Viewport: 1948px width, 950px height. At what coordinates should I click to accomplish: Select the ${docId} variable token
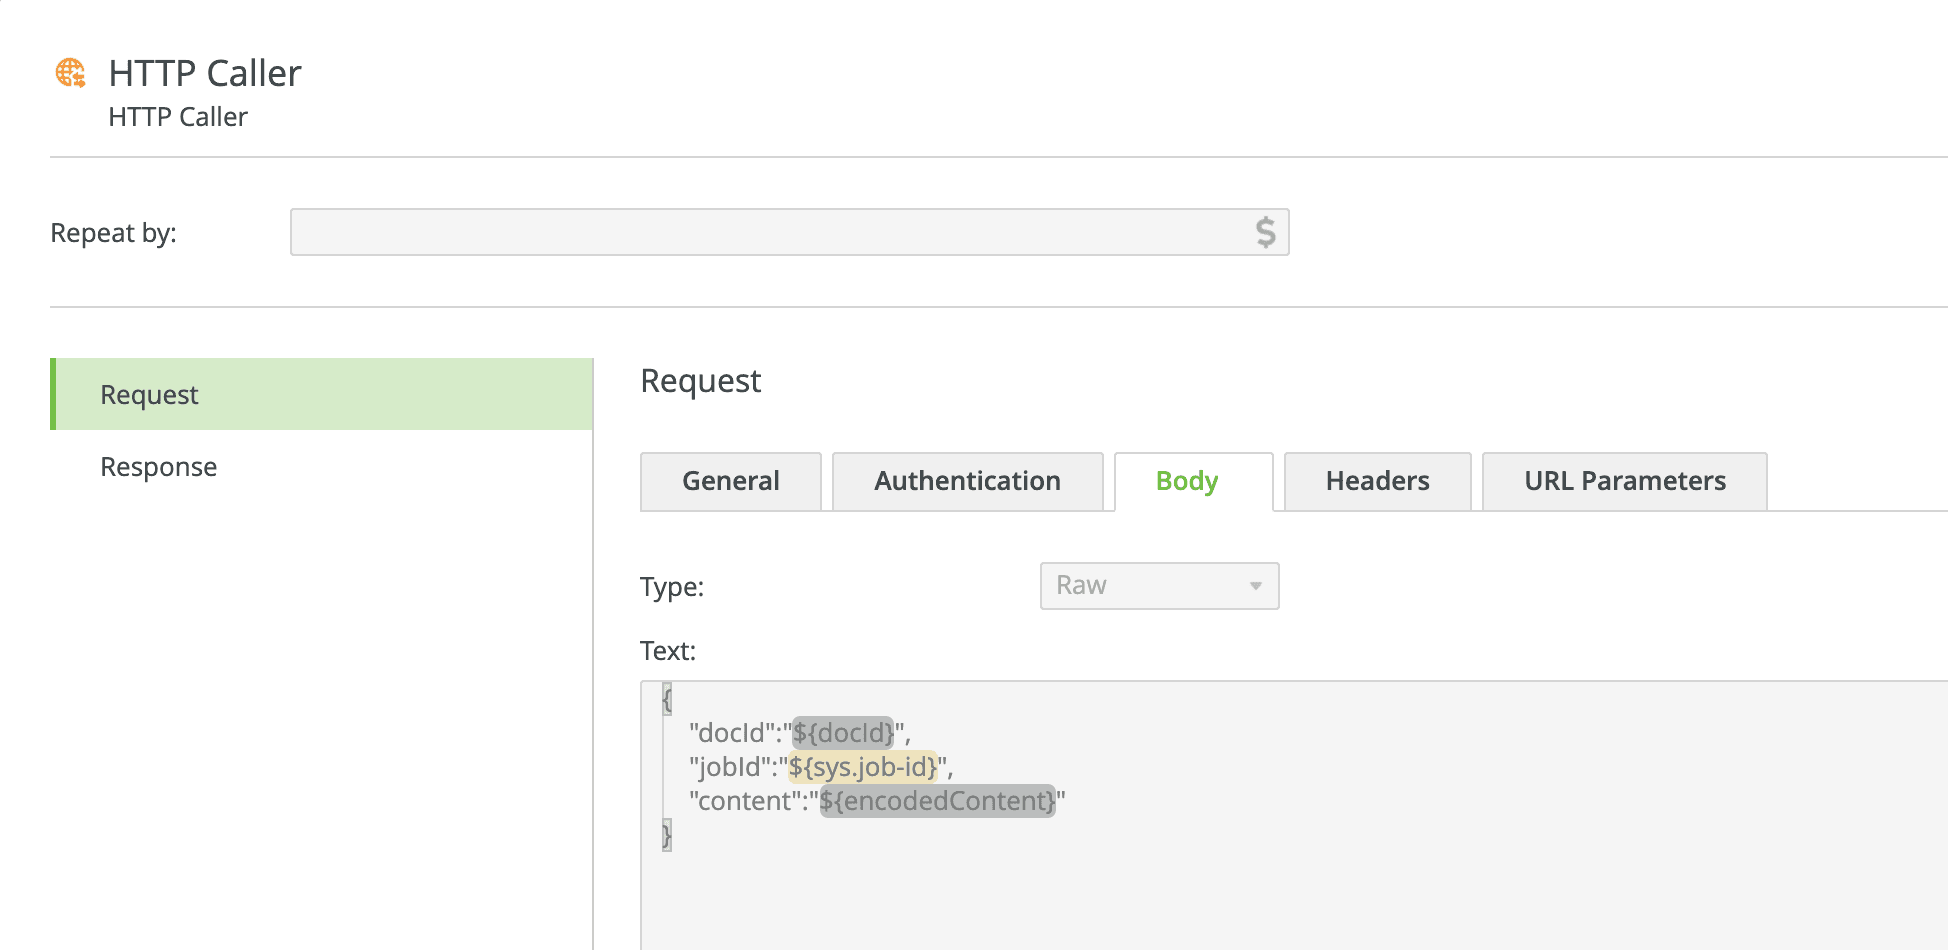click(x=843, y=733)
